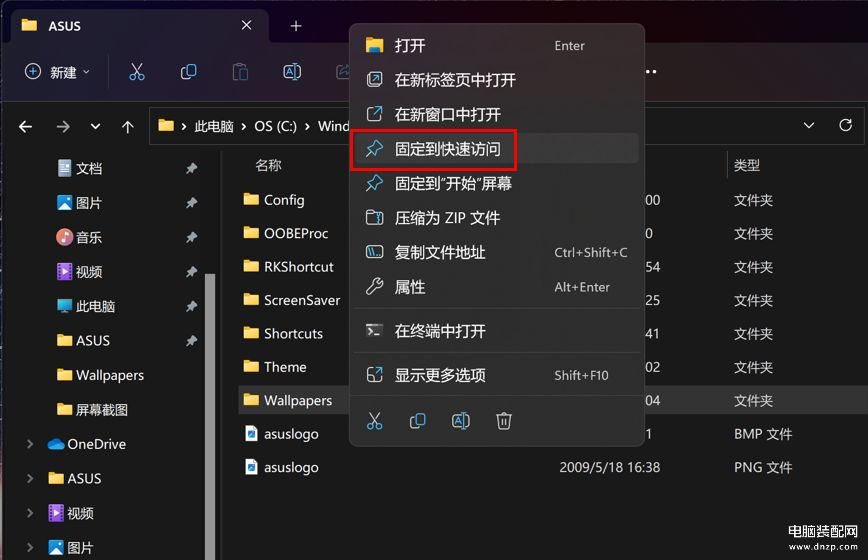
Task: Click the Rename icon at context menu bottom
Action: [x=461, y=421]
